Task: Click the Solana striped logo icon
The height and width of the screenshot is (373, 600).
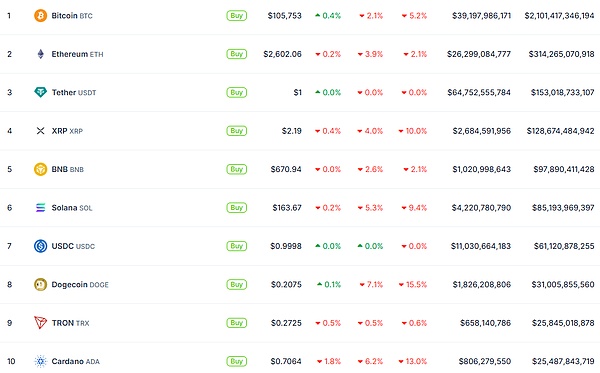Action: [x=41, y=208]
